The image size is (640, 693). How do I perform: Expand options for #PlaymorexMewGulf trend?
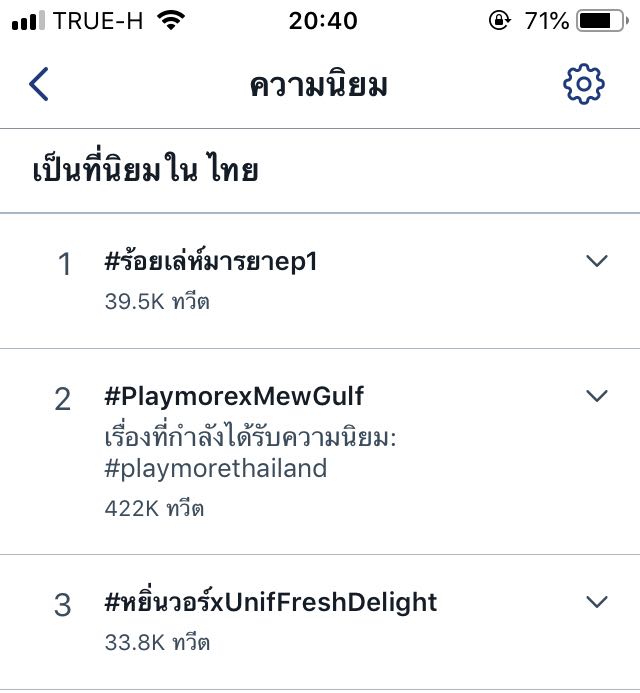(597, 396)
